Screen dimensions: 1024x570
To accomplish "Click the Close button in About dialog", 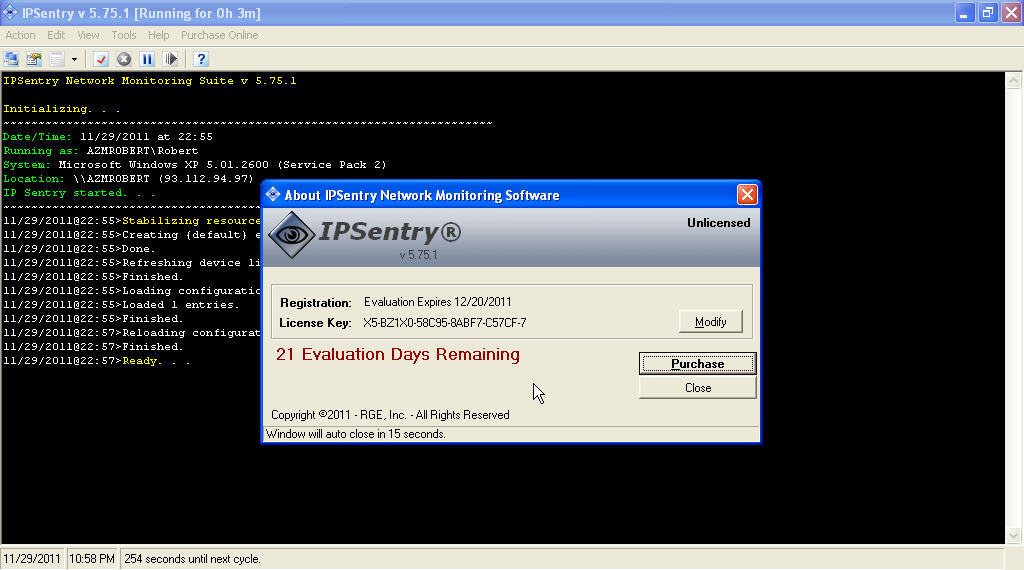I will [697, 388].
